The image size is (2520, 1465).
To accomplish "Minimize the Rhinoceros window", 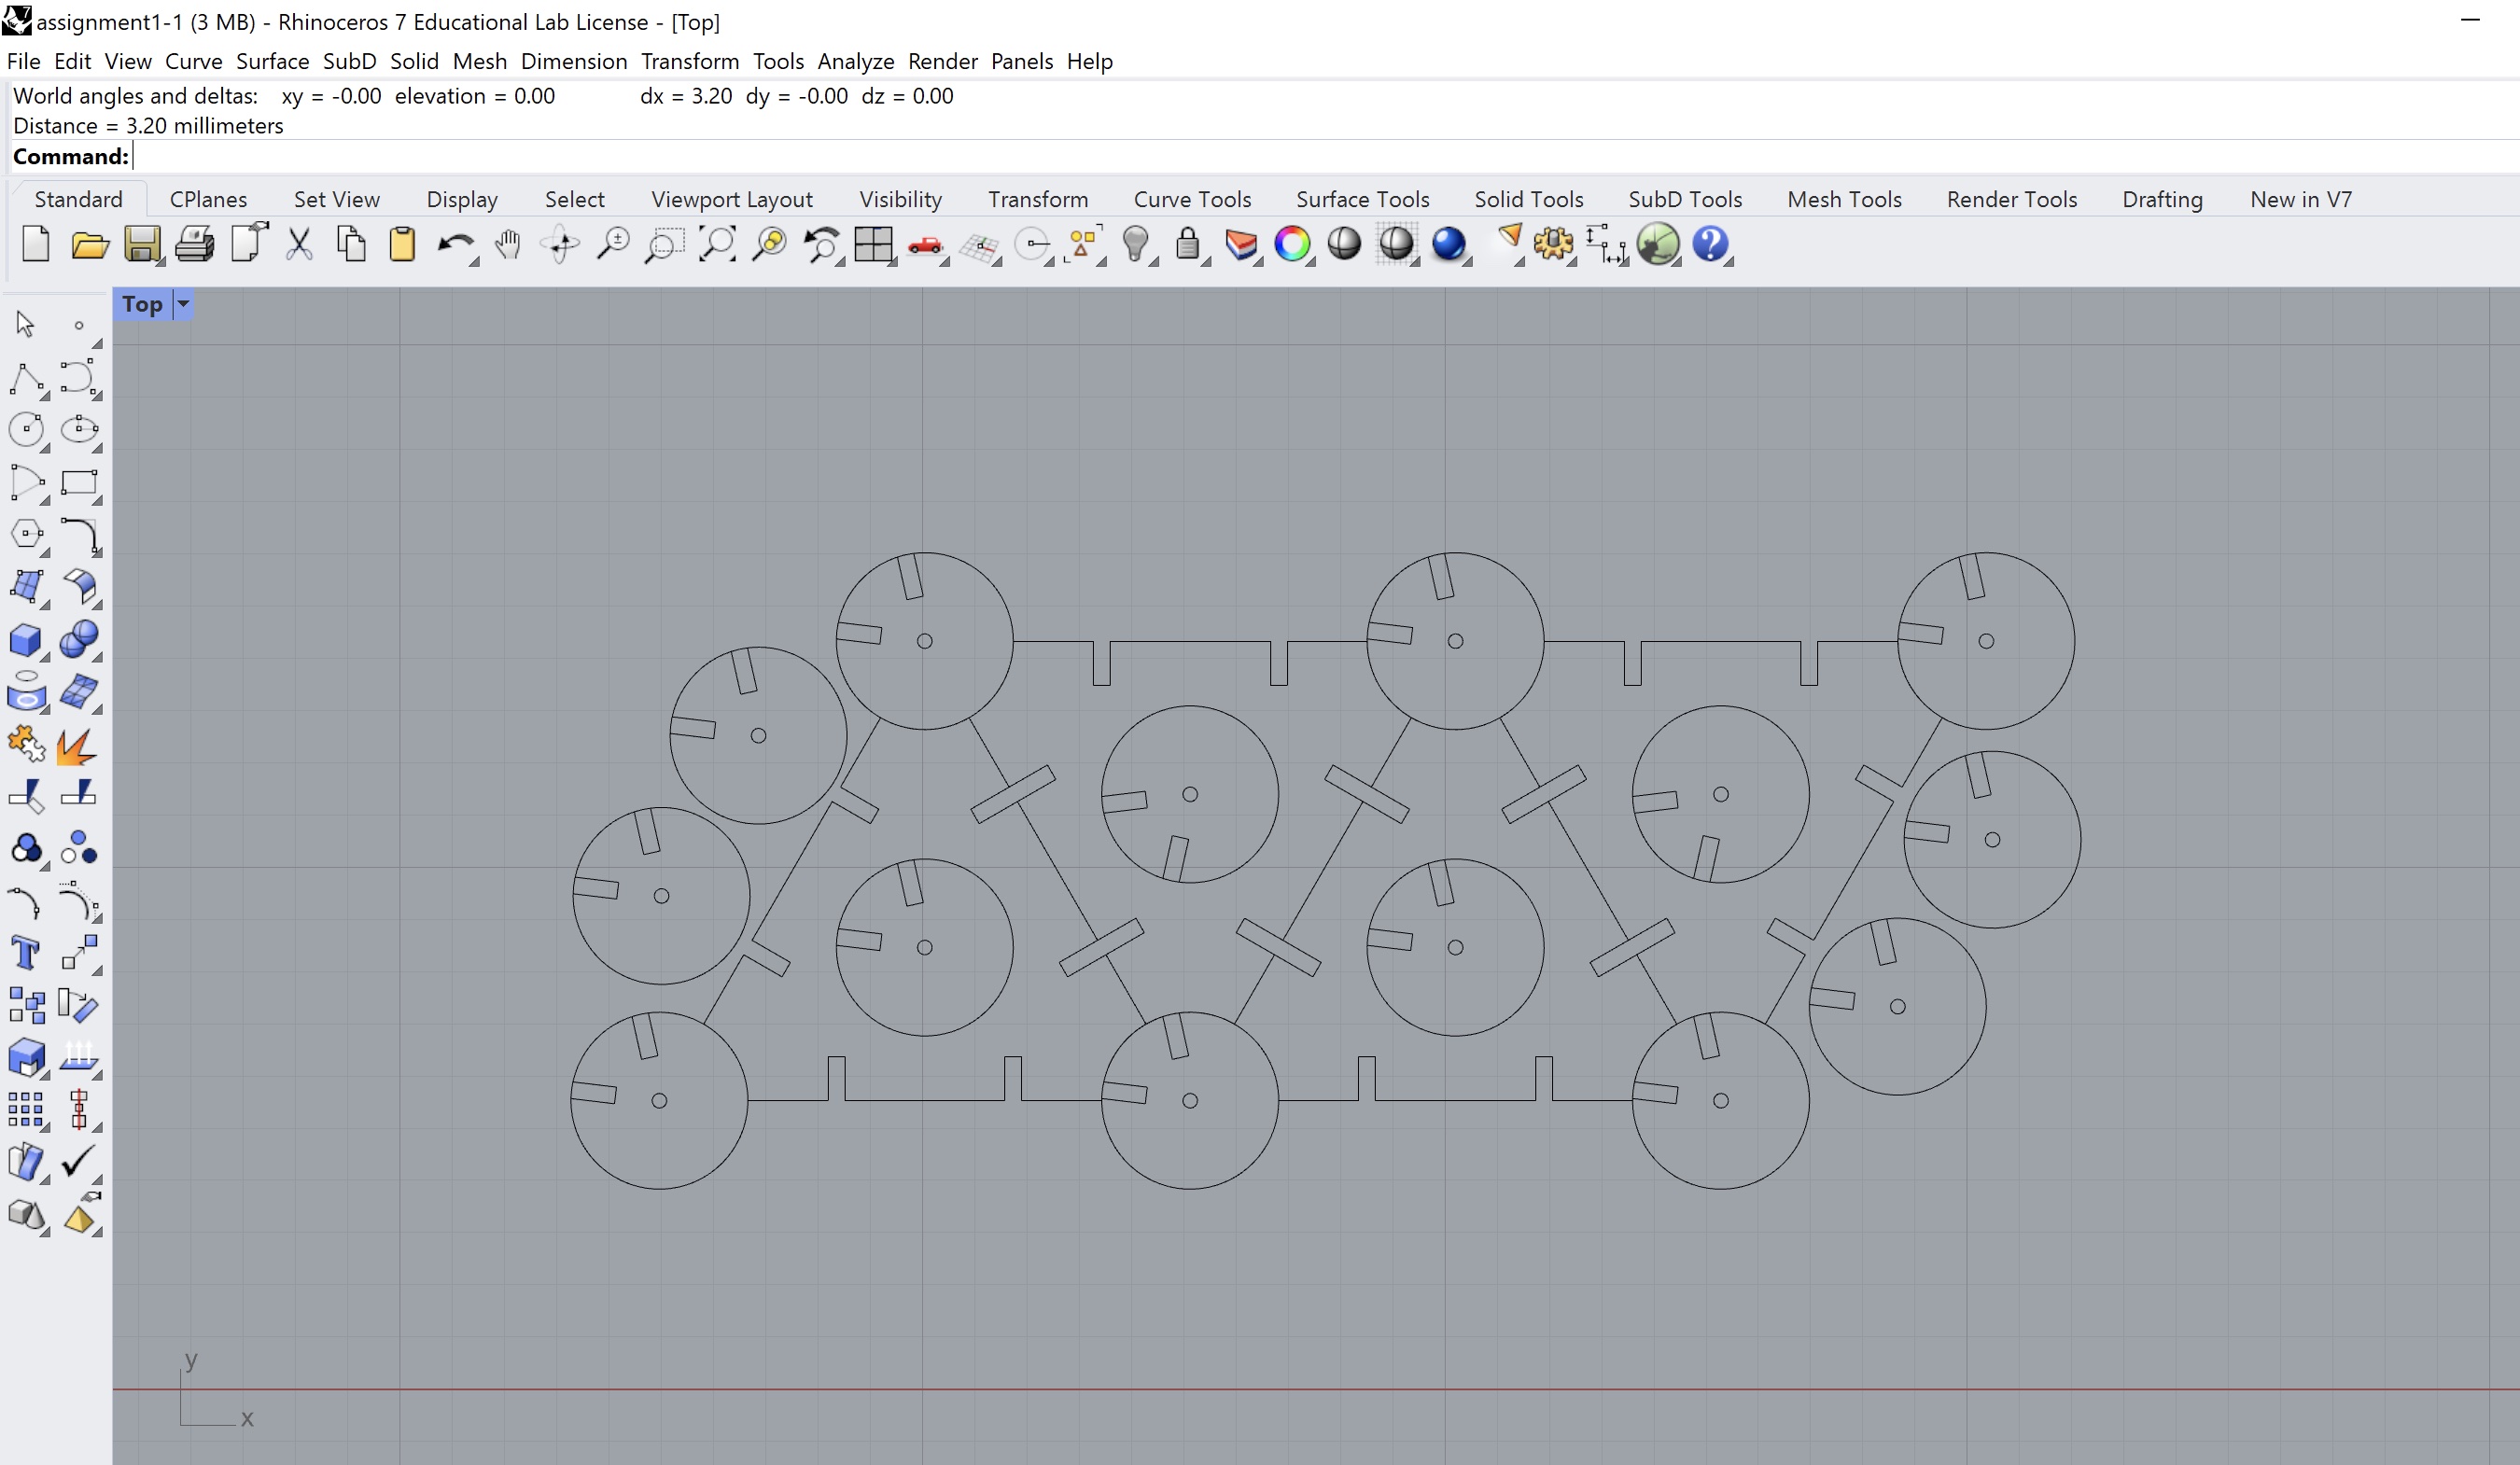I will [2470, 20].
